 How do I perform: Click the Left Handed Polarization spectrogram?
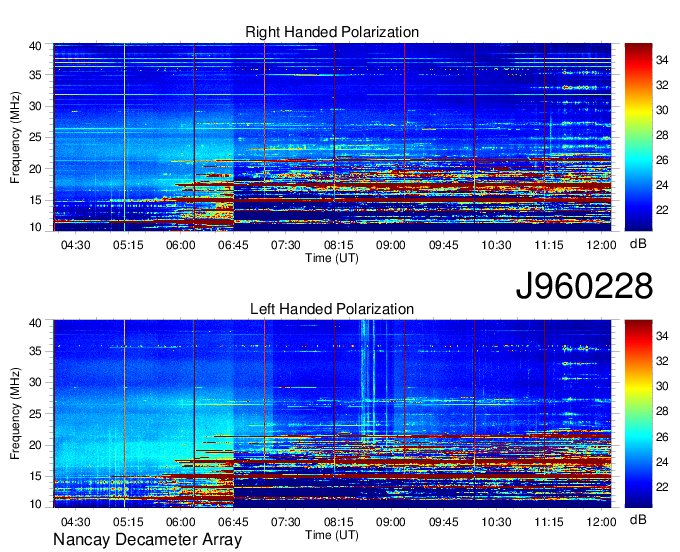click(332, 414)
